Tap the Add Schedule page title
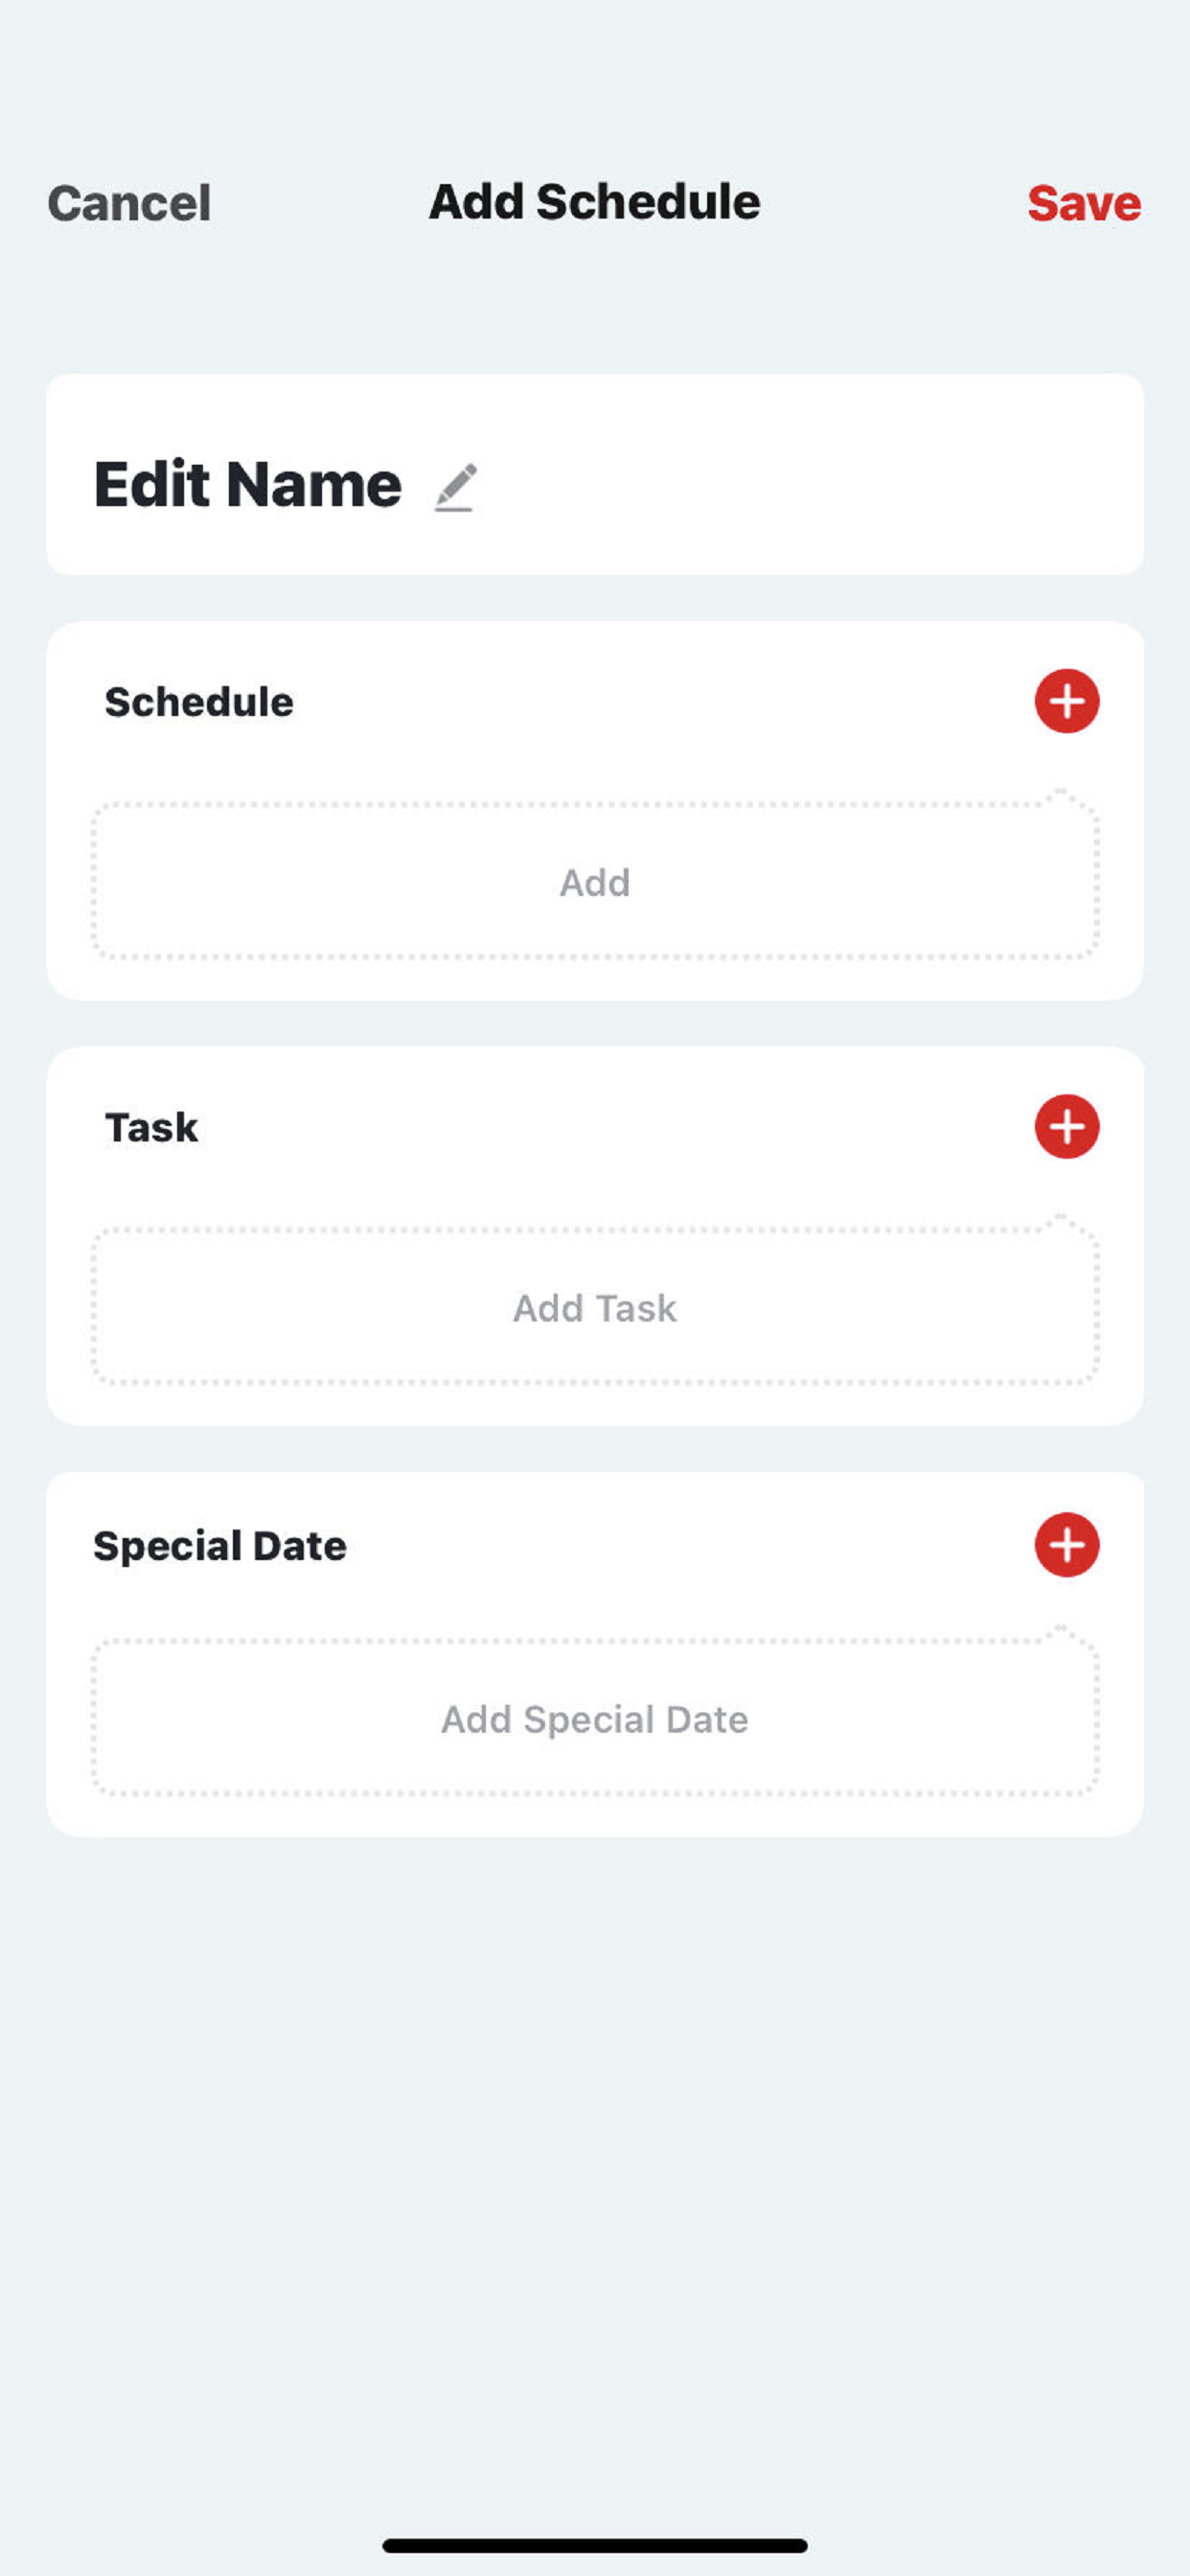This screenshot has height=2576, width=1190. [594, 202]
